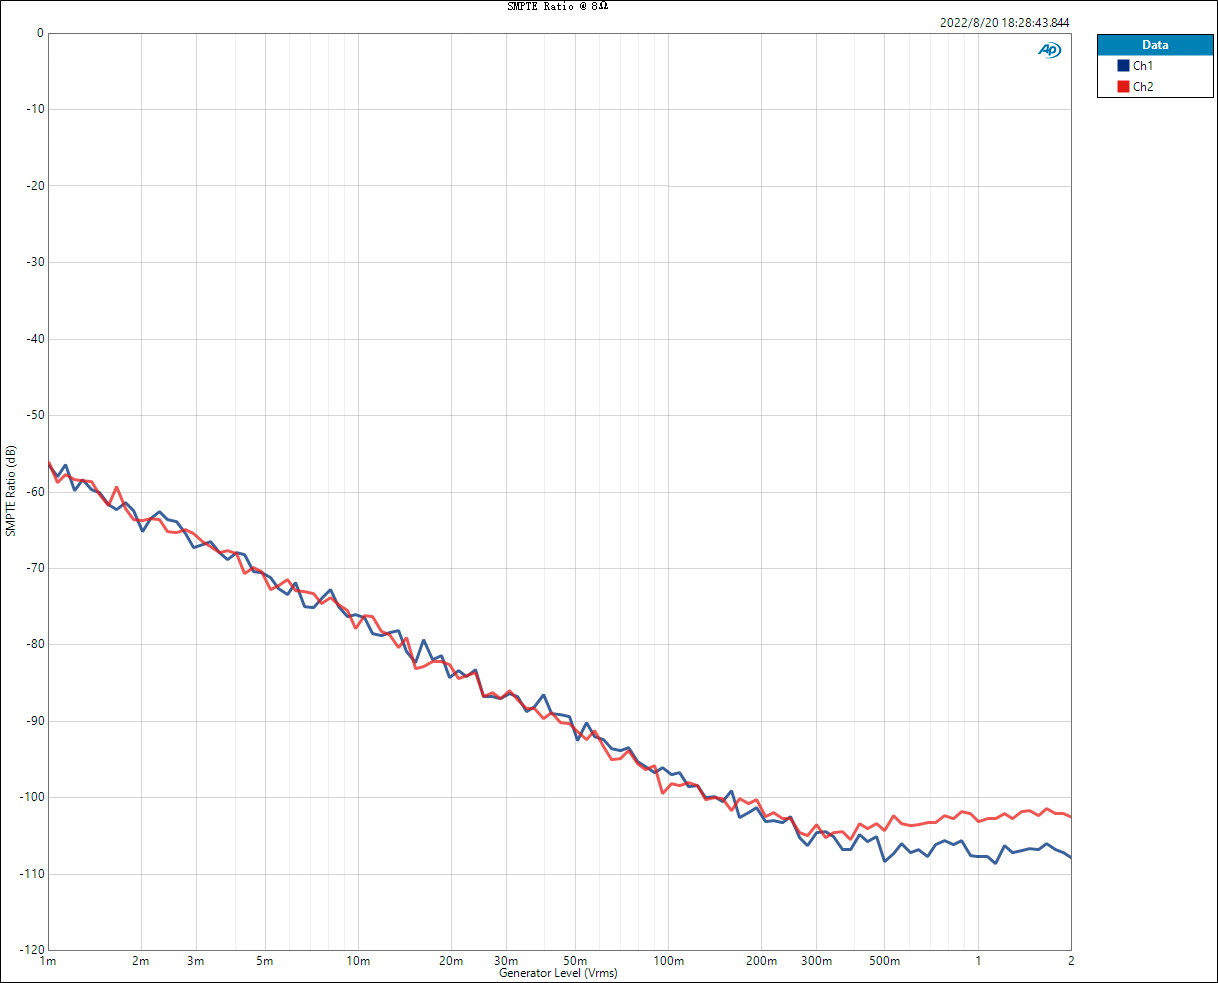
Task: Click the X-axis tick label 20m
Action: coord(451,962)
